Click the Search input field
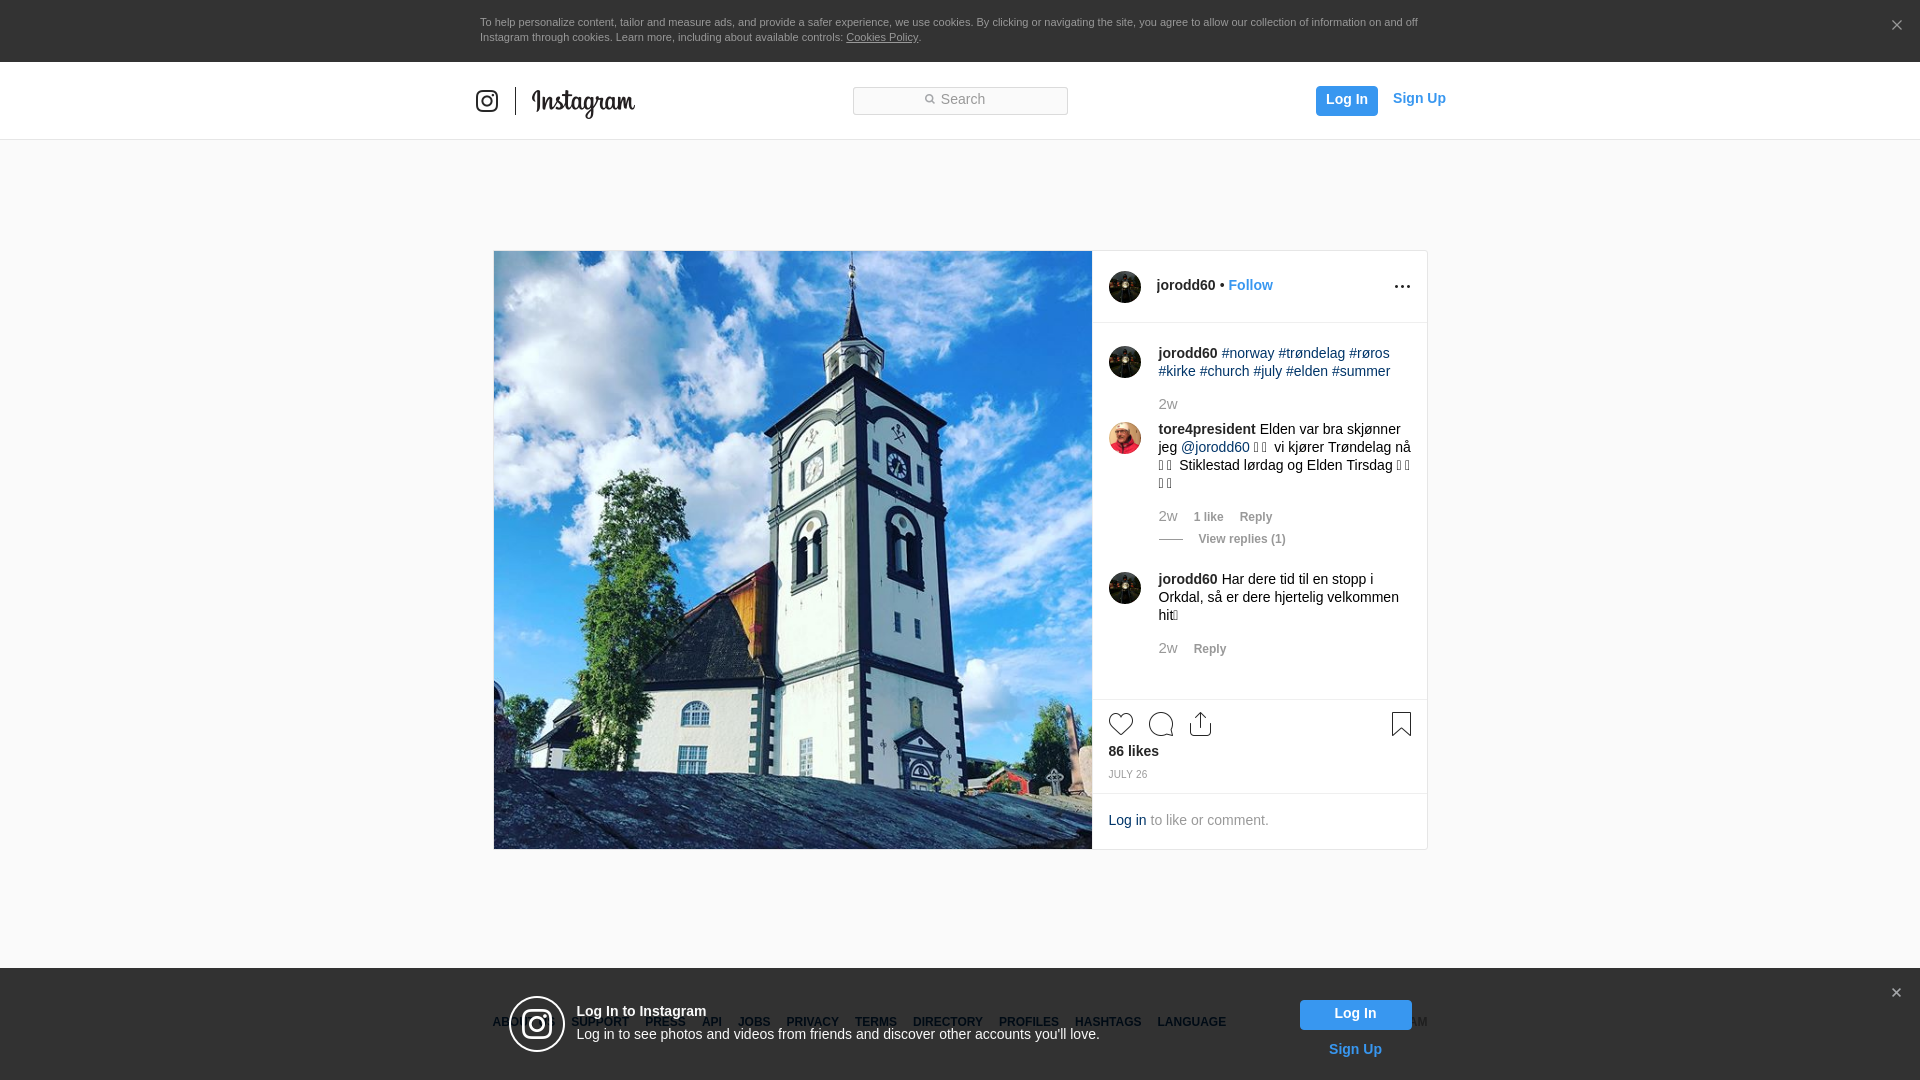 [x=960, y=100]
